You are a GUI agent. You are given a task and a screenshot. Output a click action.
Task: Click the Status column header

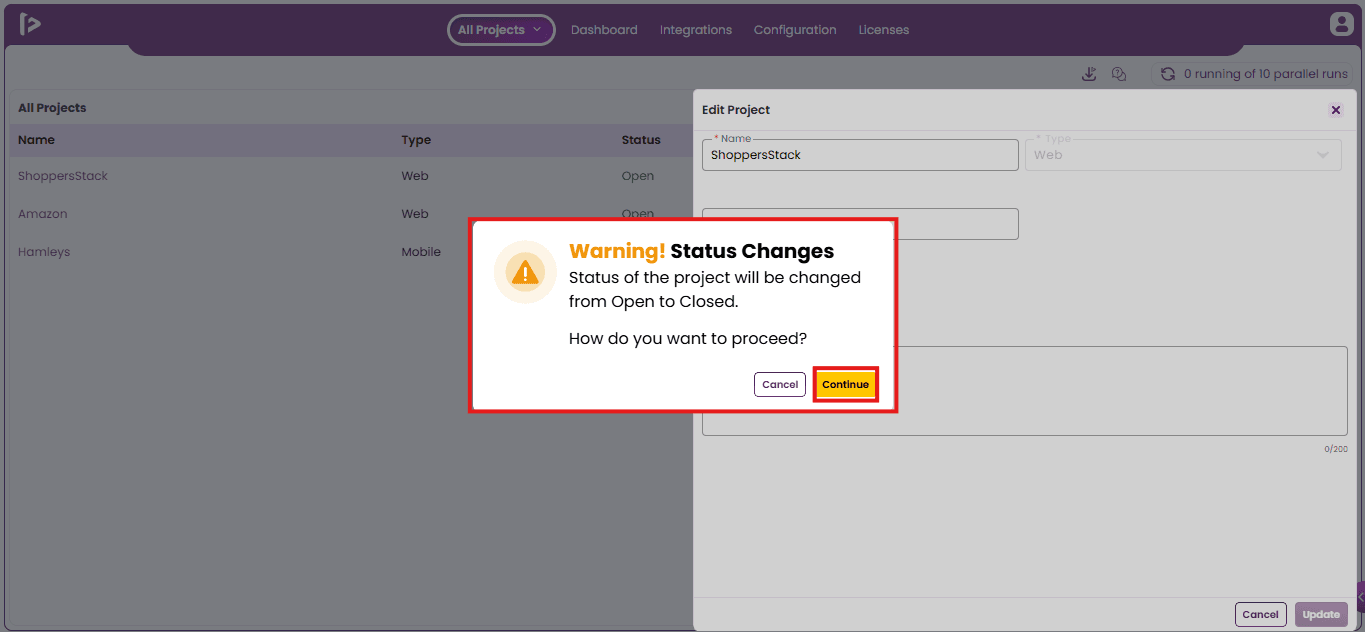[x=641, y=140]
